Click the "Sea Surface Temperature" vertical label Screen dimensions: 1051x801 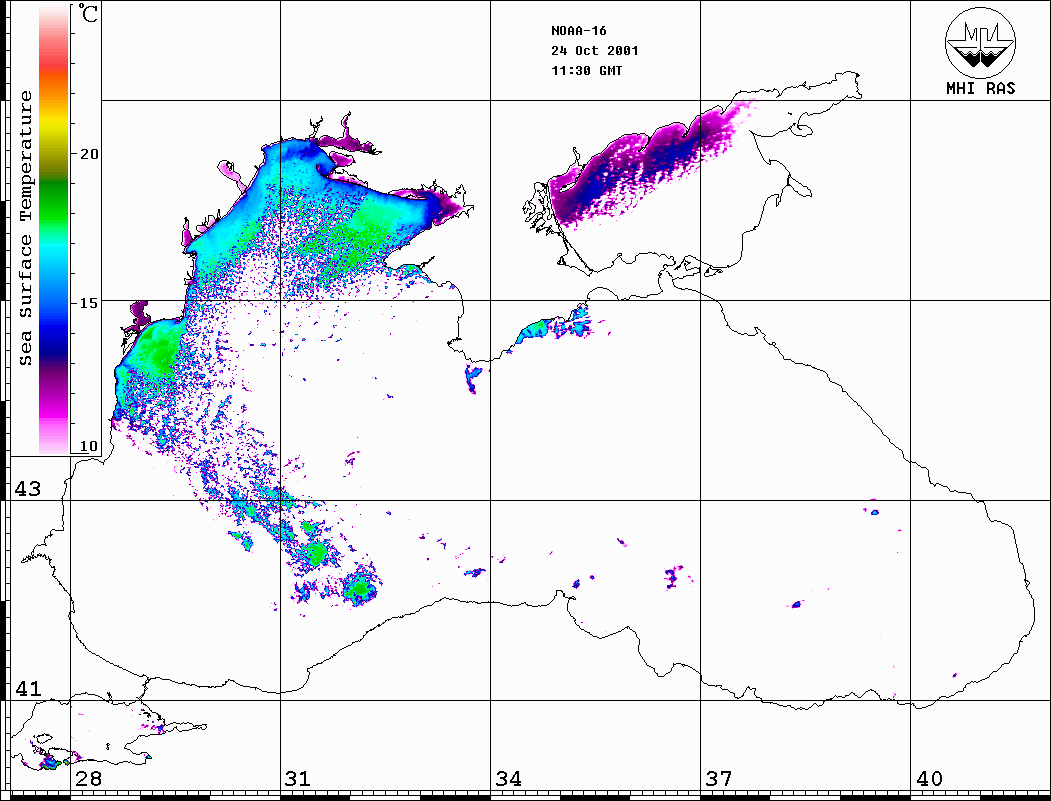(x=25, y=228)
